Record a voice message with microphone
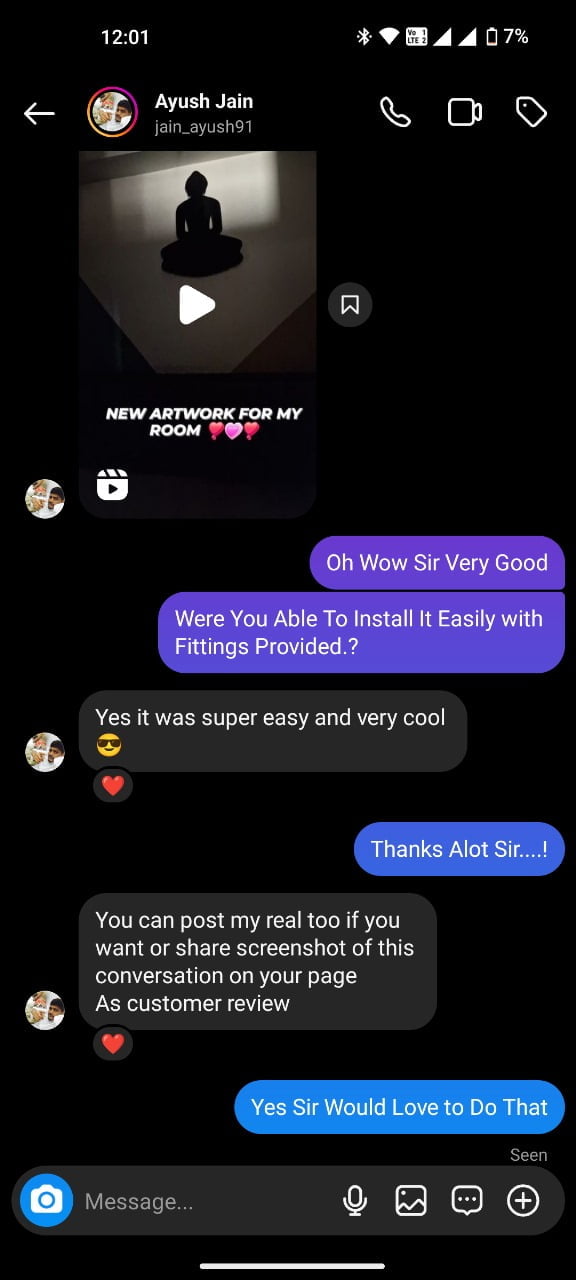This screenshot has height=1280, width=576. 355,1201
